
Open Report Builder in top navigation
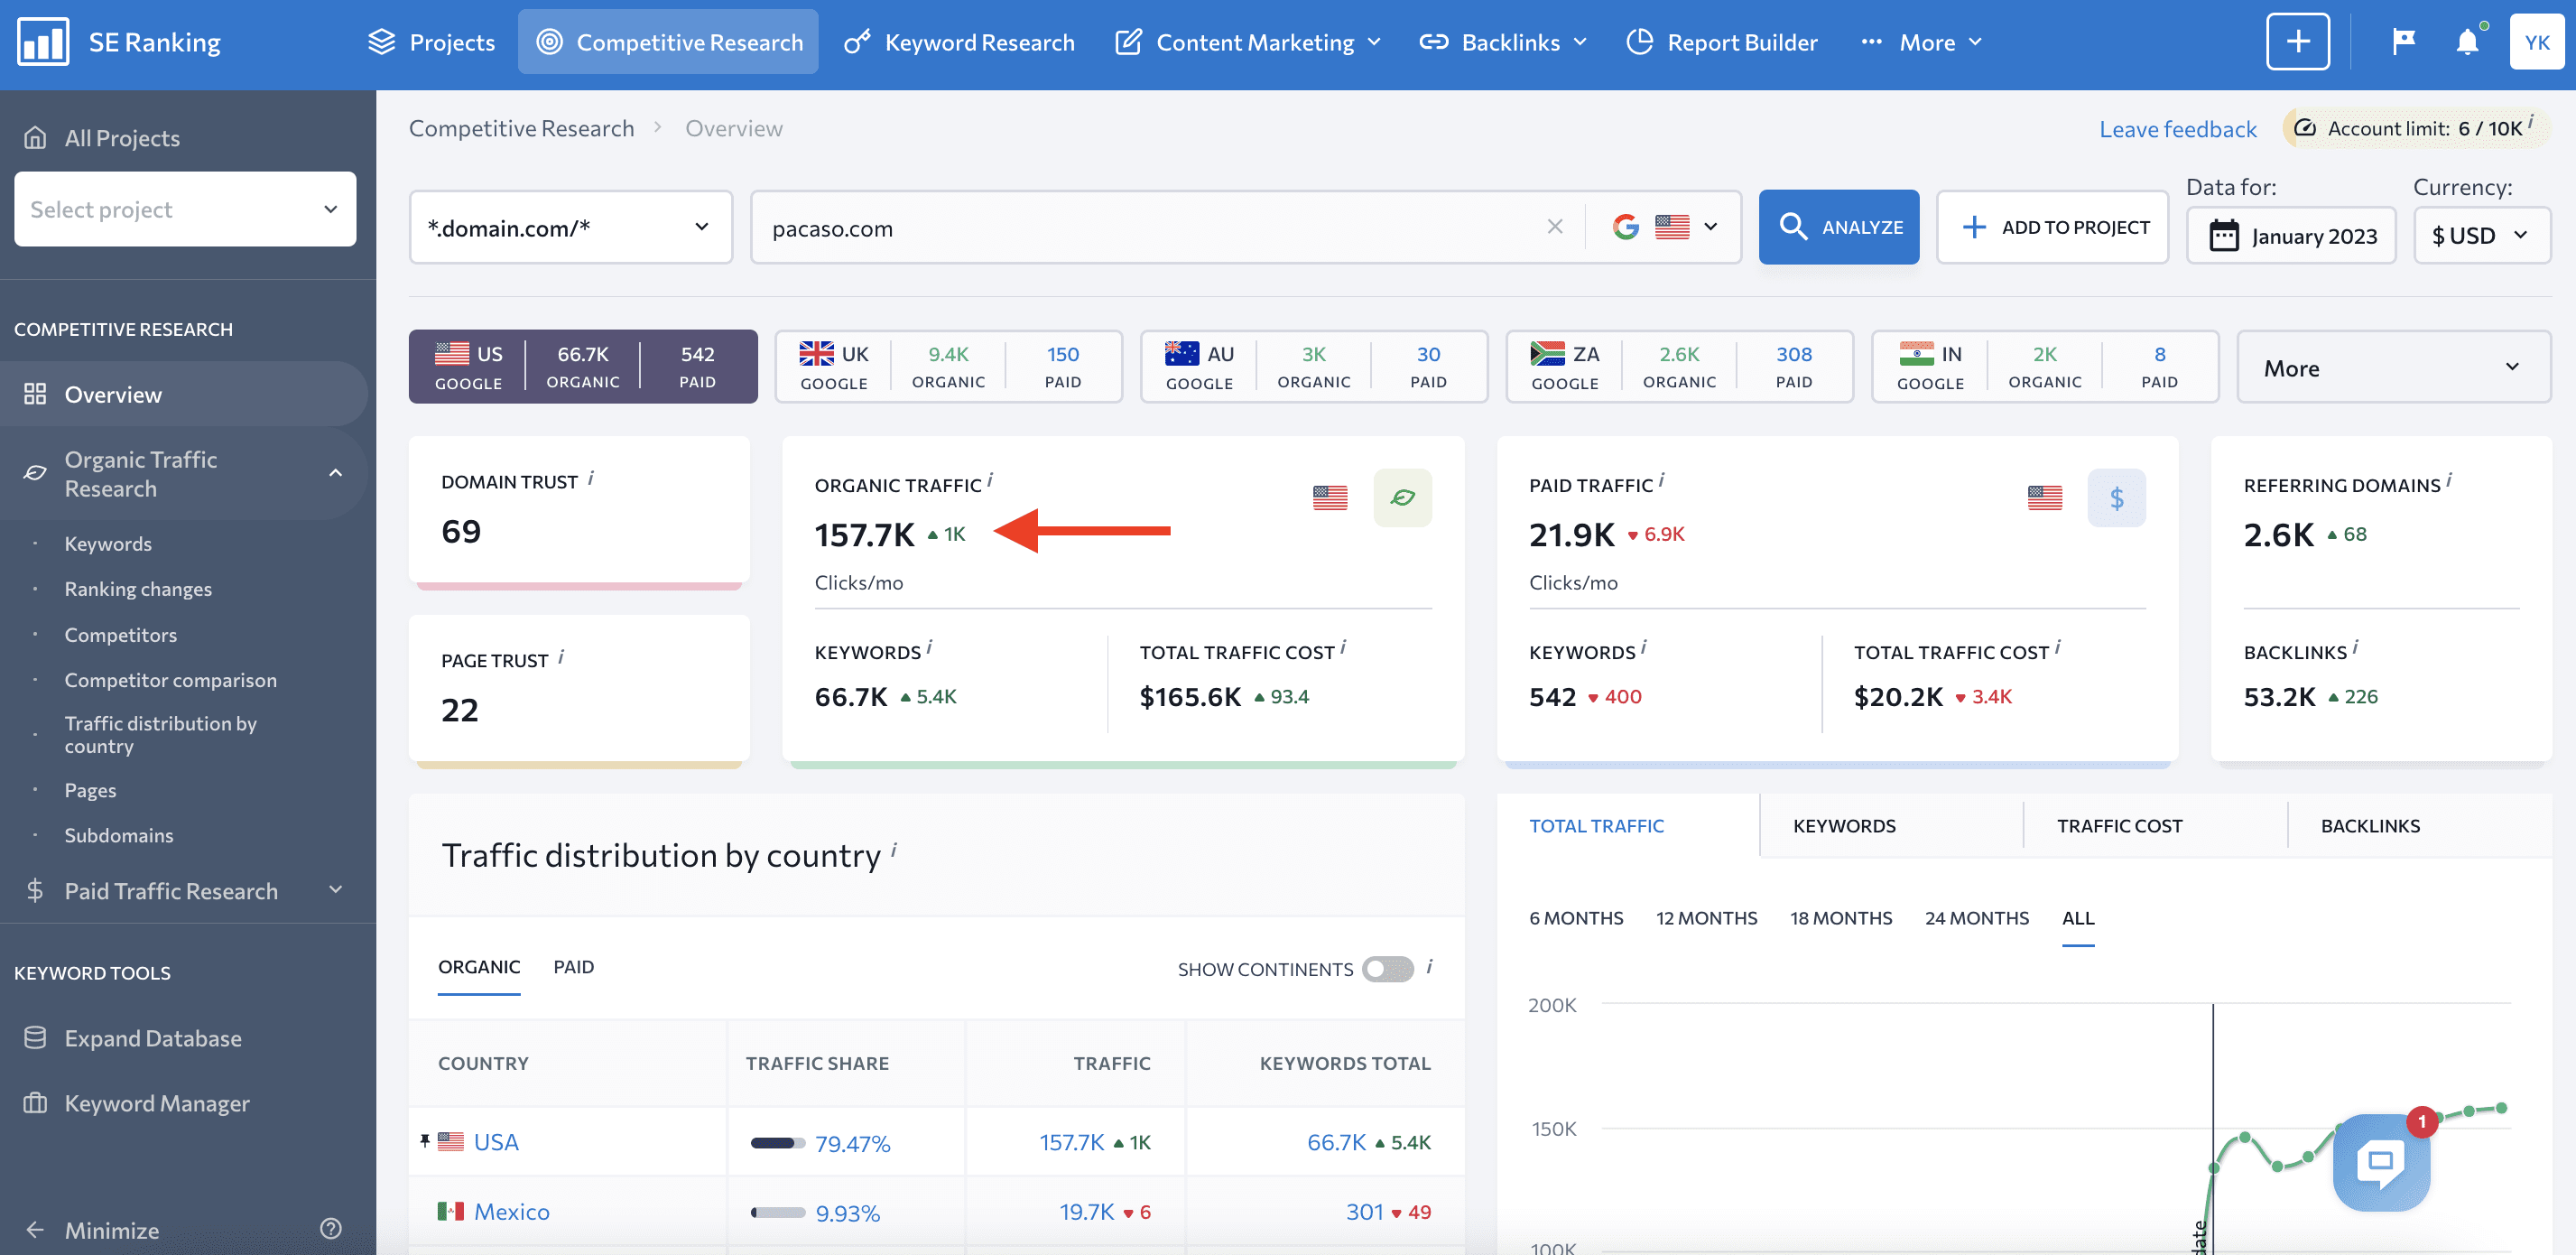(x=1722, y=42)
